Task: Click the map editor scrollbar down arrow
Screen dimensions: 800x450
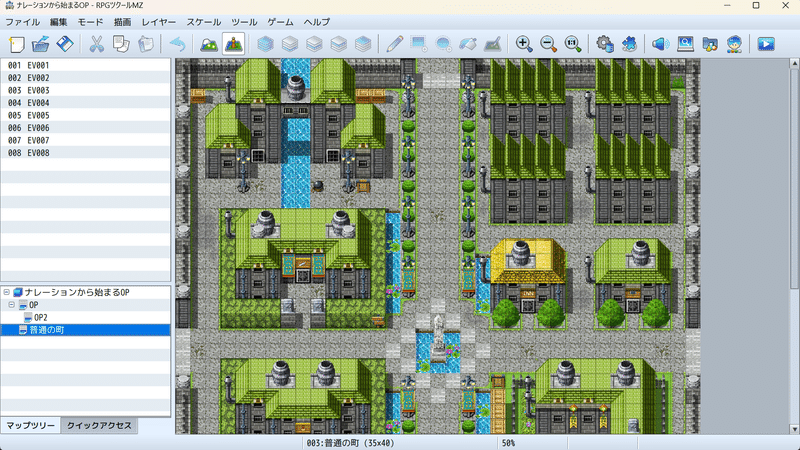Action: [x=794, y=430]
